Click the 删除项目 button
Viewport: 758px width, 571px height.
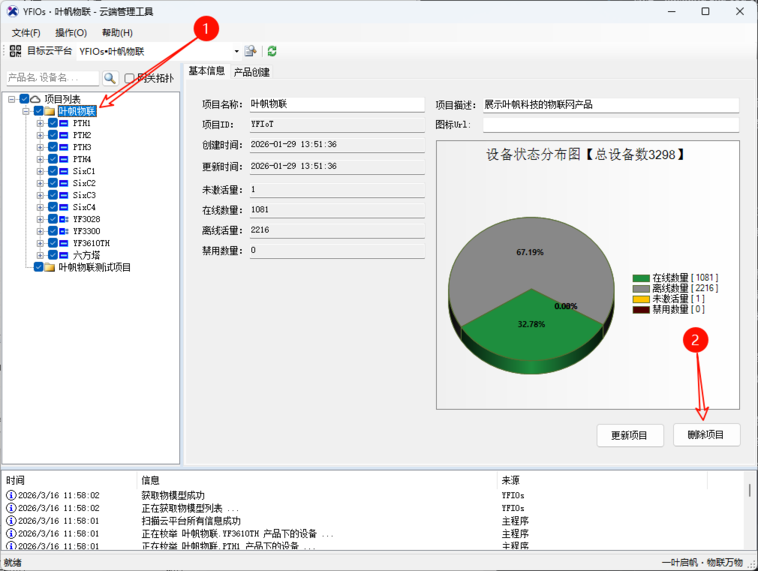point(706,435)
